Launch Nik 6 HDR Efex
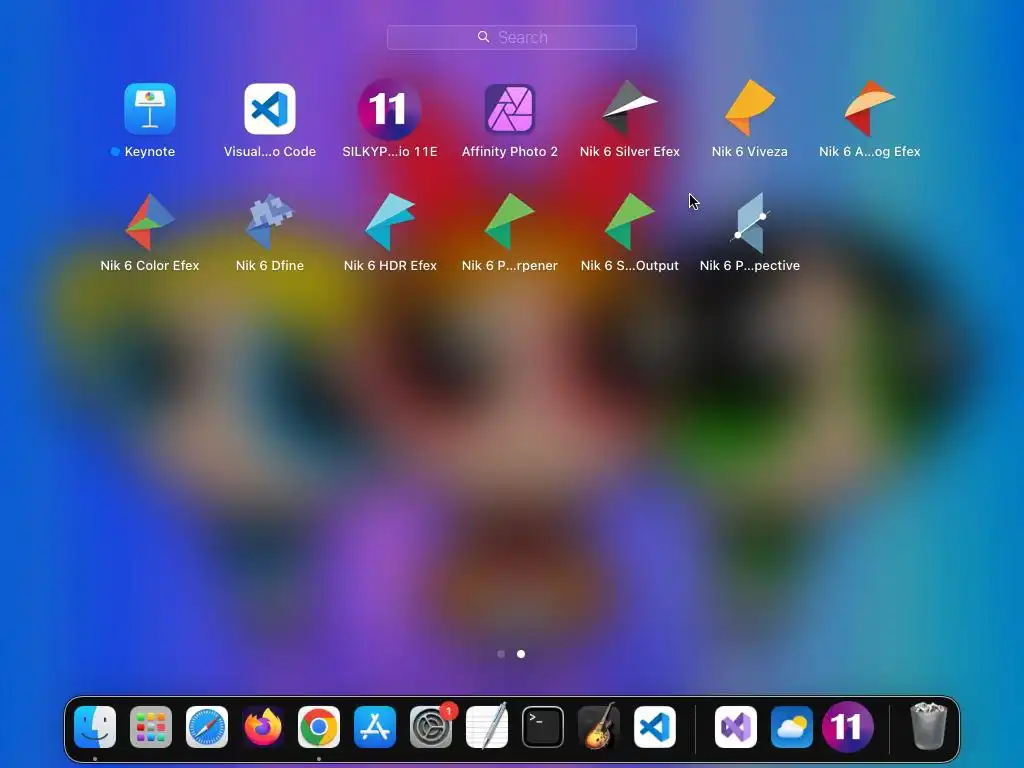Image resolution: width=1024 pixels, height=768 pixels. point(390,222)
